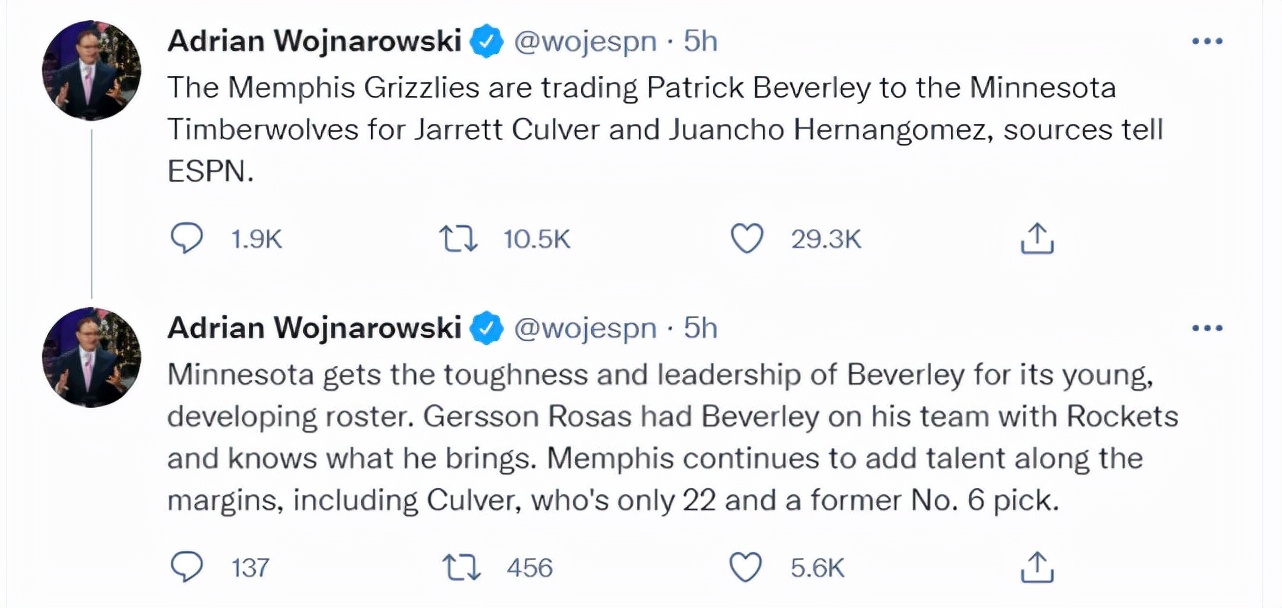Open more options on the first tweet
The height and width of the screenshot is (608, 1282).
coord(1207,41)
